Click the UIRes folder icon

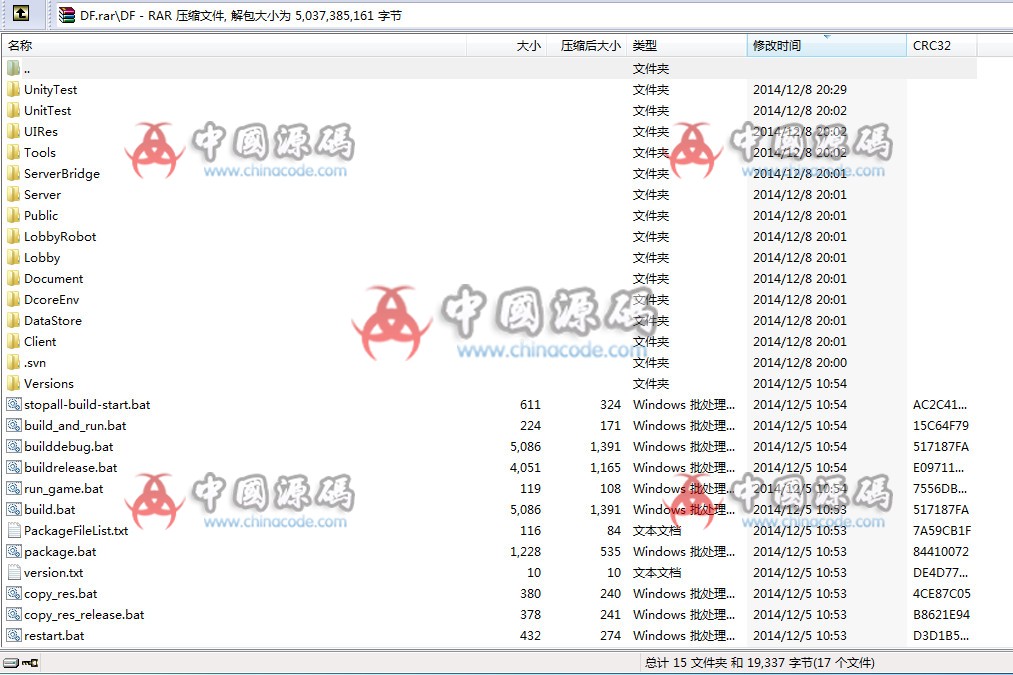click(x=14, y=131)
